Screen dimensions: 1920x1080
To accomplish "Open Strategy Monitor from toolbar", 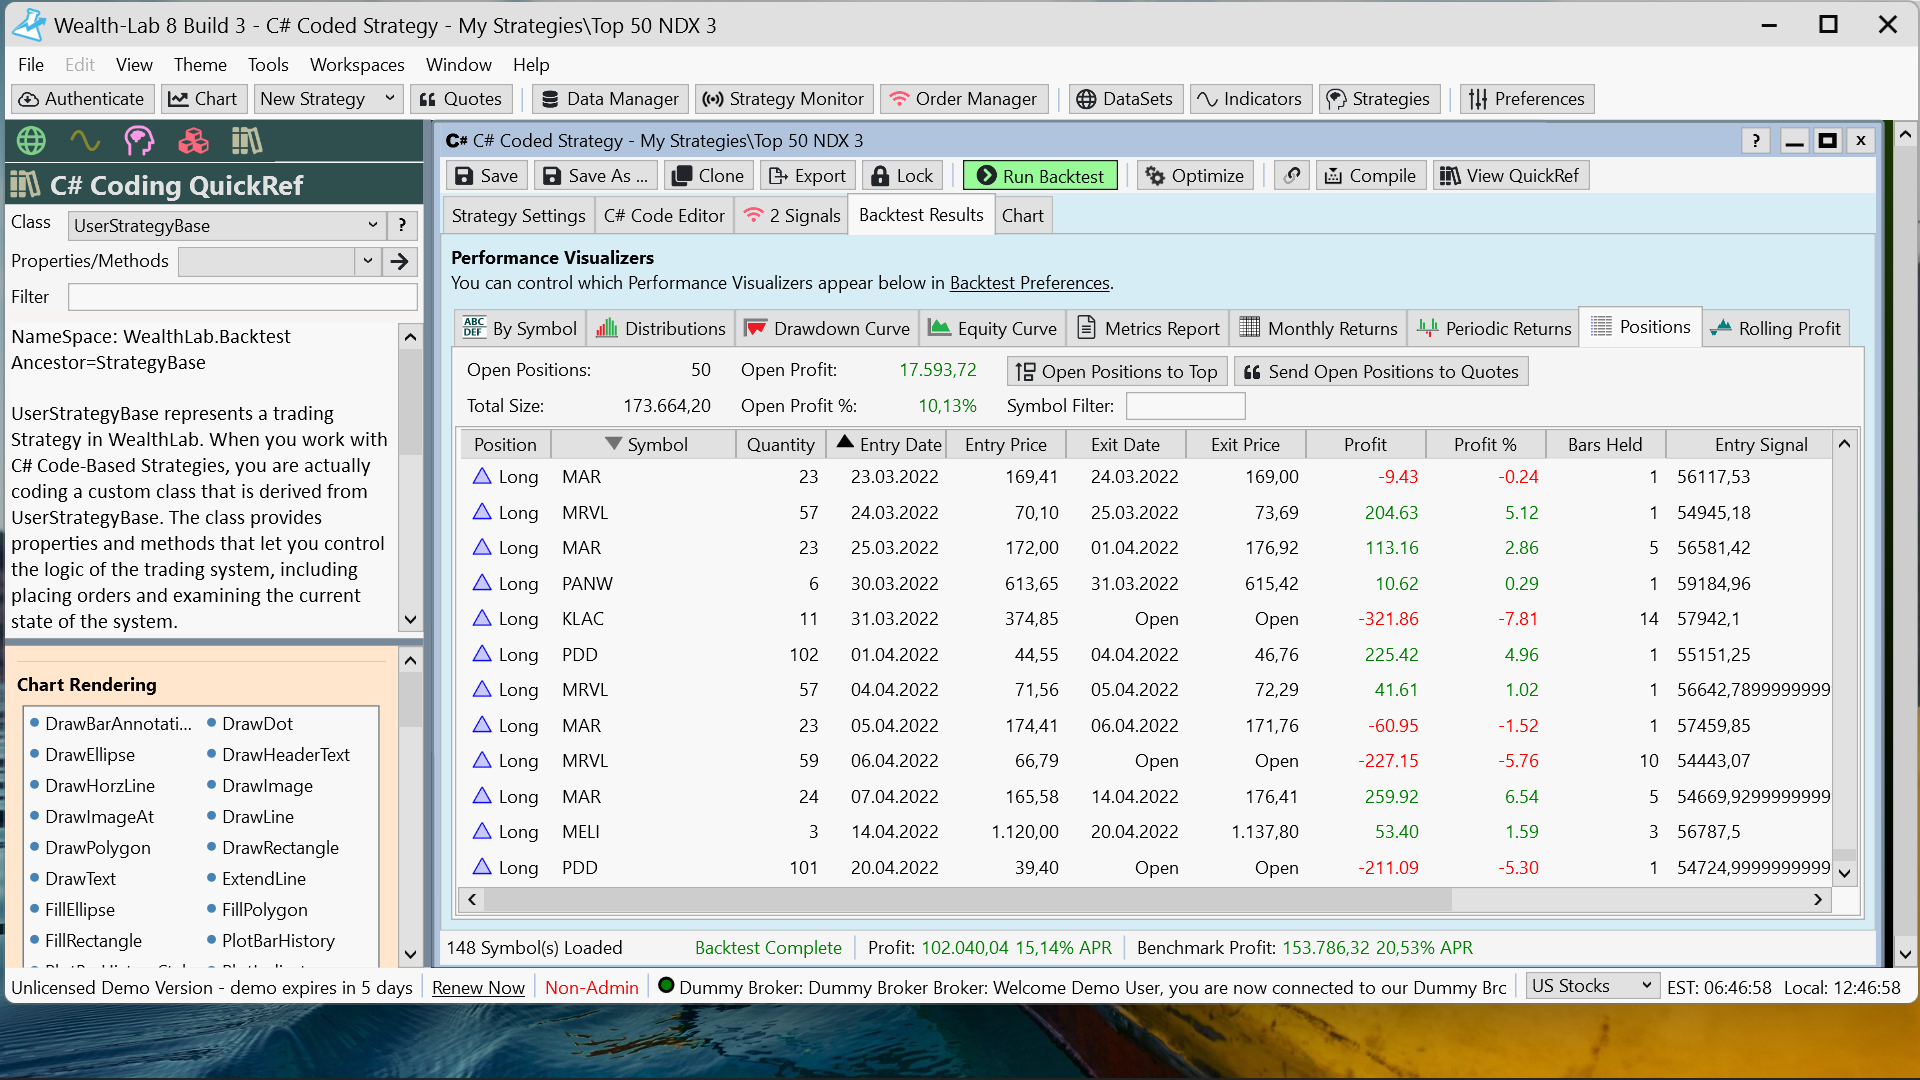I will pos(784,99).
